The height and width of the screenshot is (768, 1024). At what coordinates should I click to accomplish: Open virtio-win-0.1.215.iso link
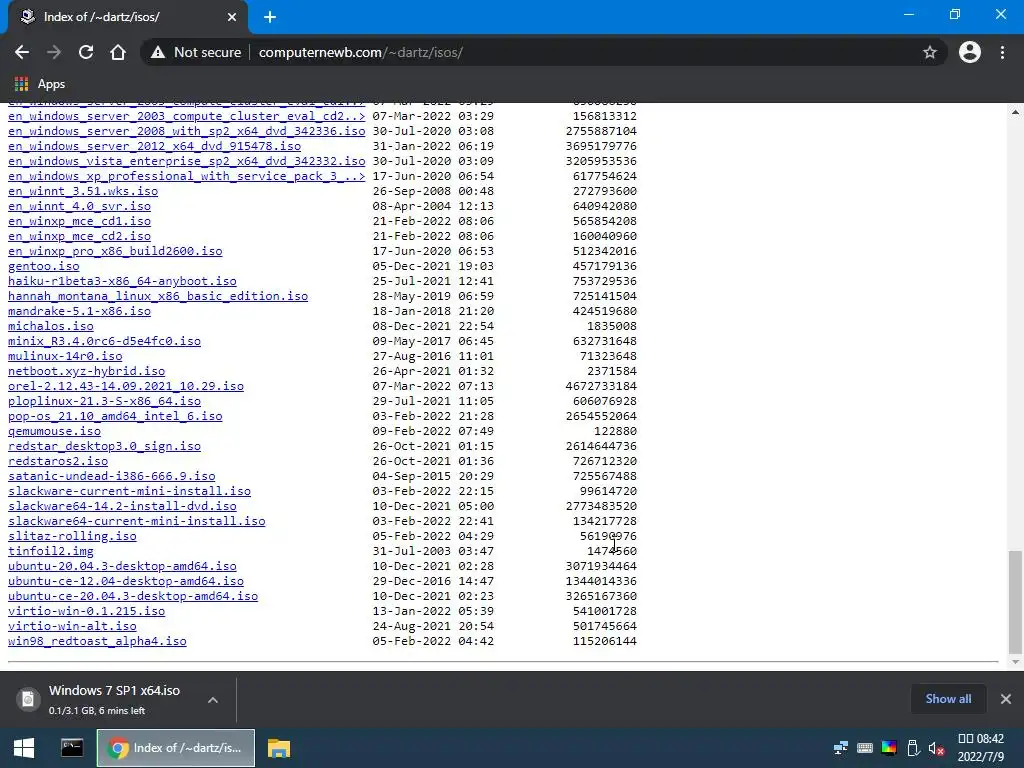[87, 611]
